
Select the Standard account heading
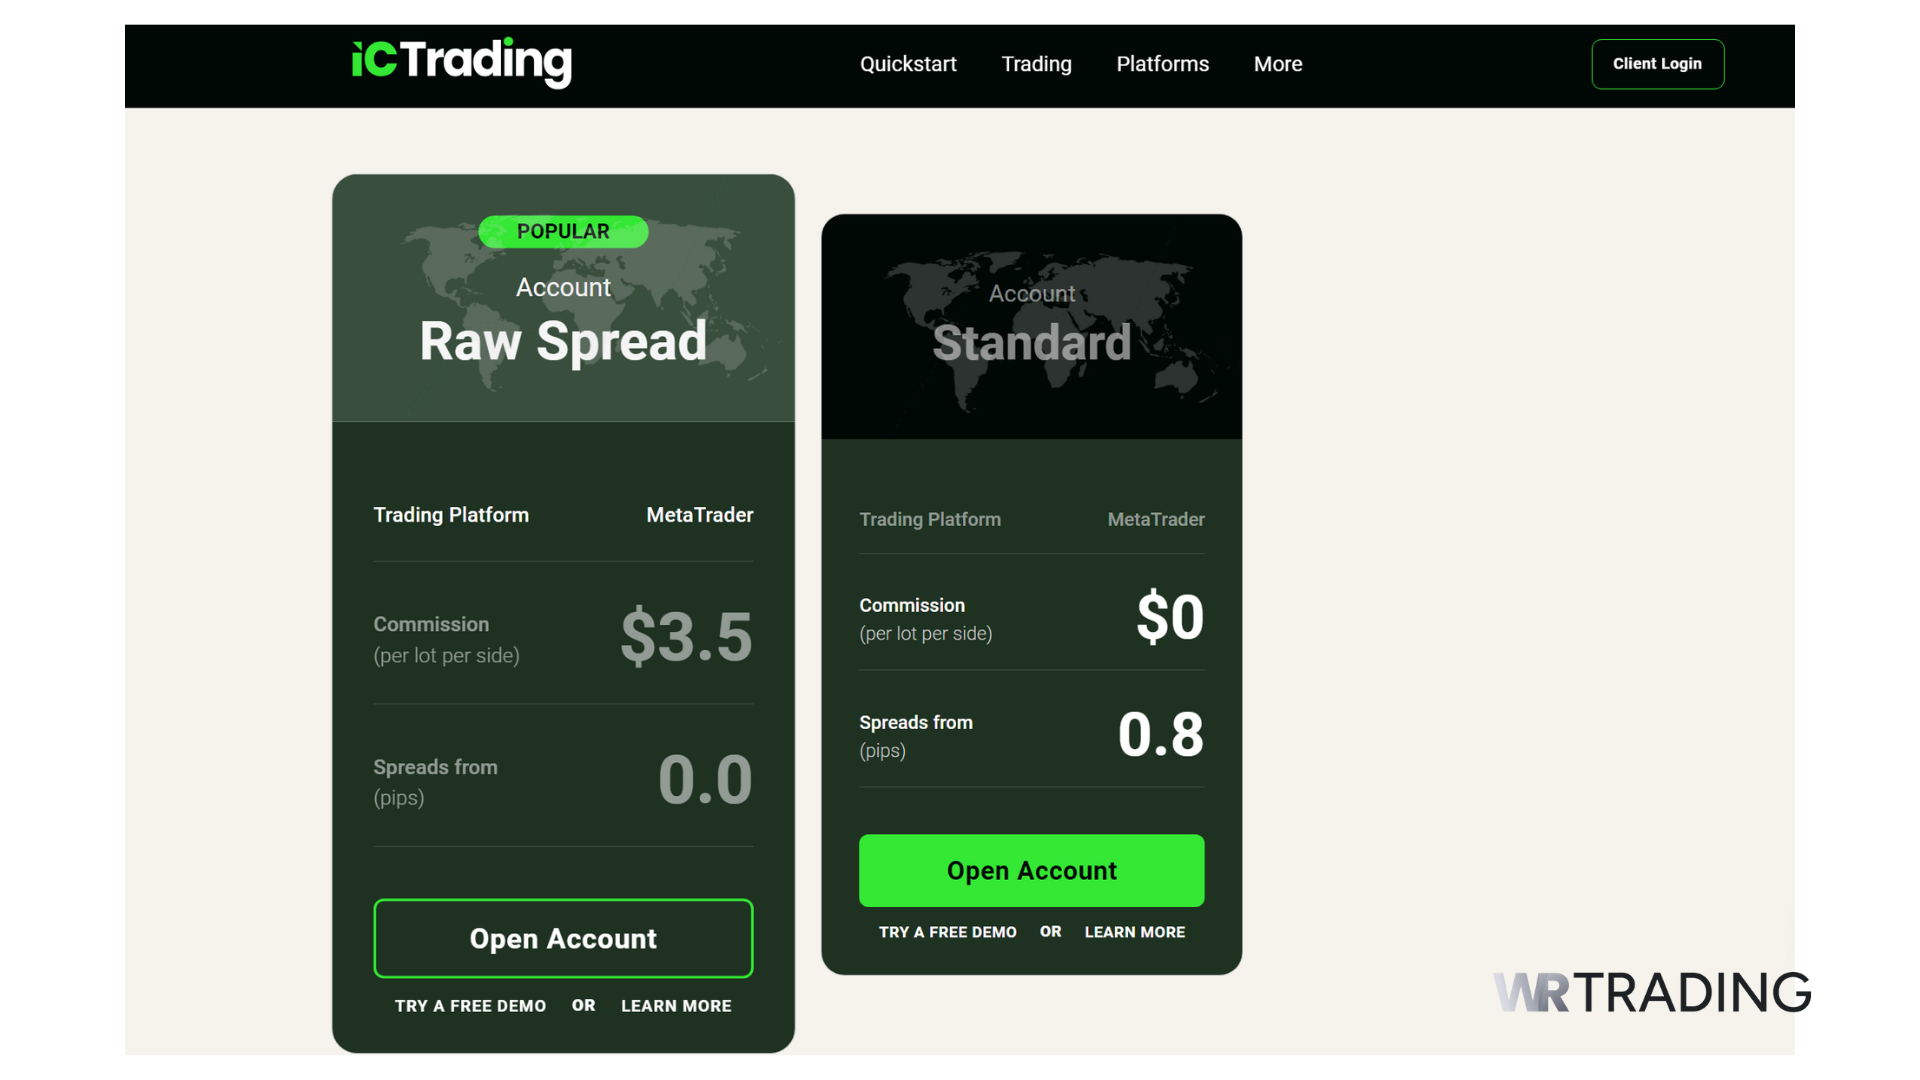click(x=1031, y=343)
